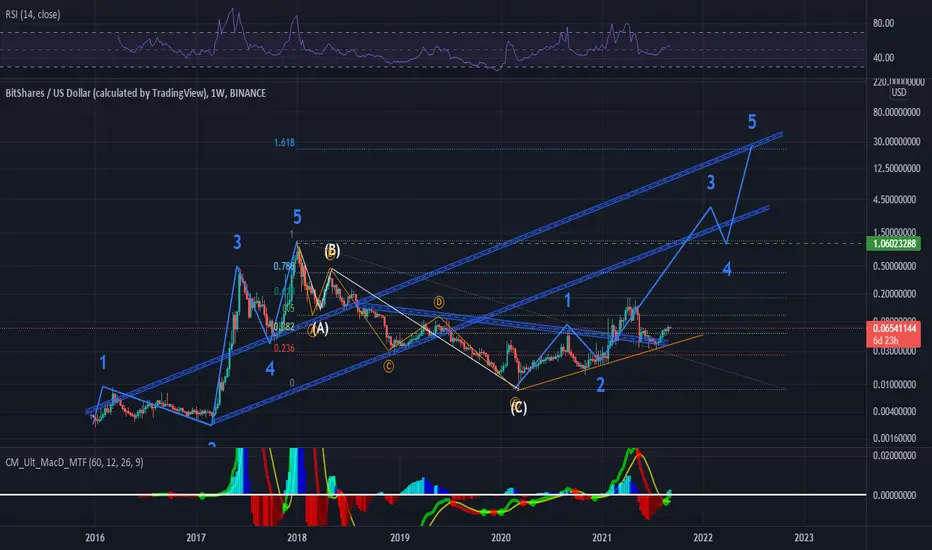Open the CM_Ult_MacD_MTF indicator legend
932x550 pixels.
(74, 462)
